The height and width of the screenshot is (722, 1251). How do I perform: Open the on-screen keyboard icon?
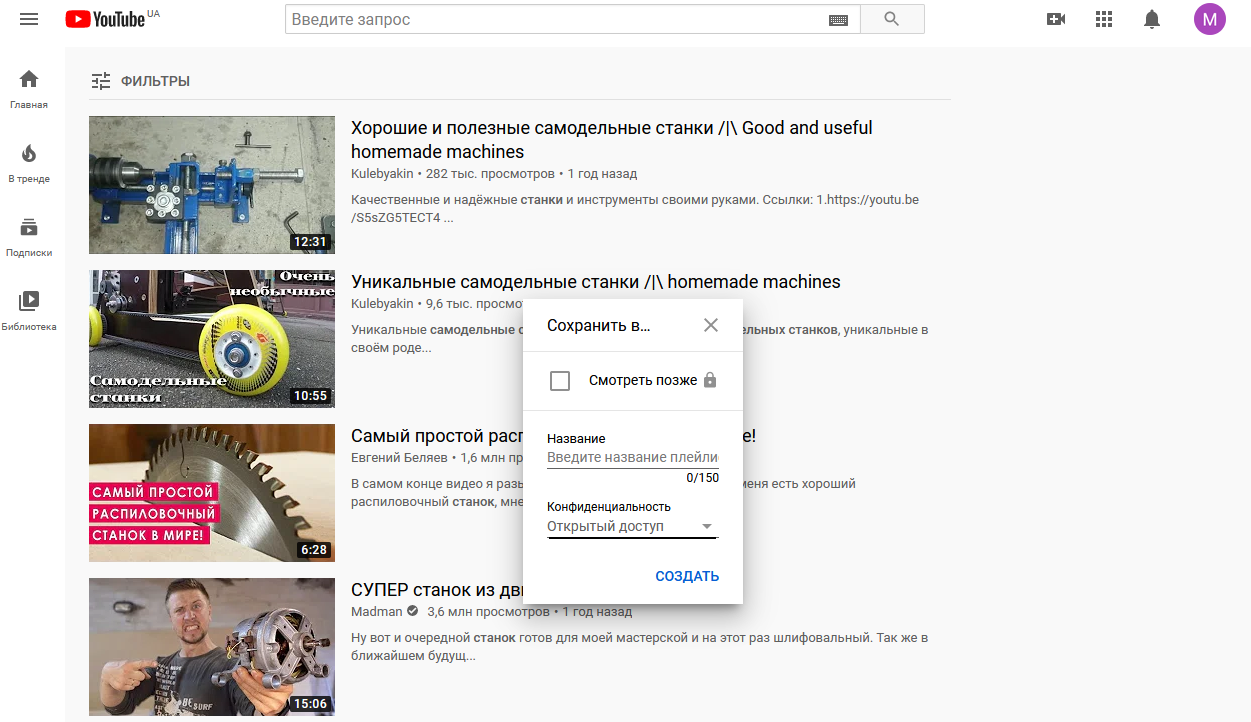838,20
